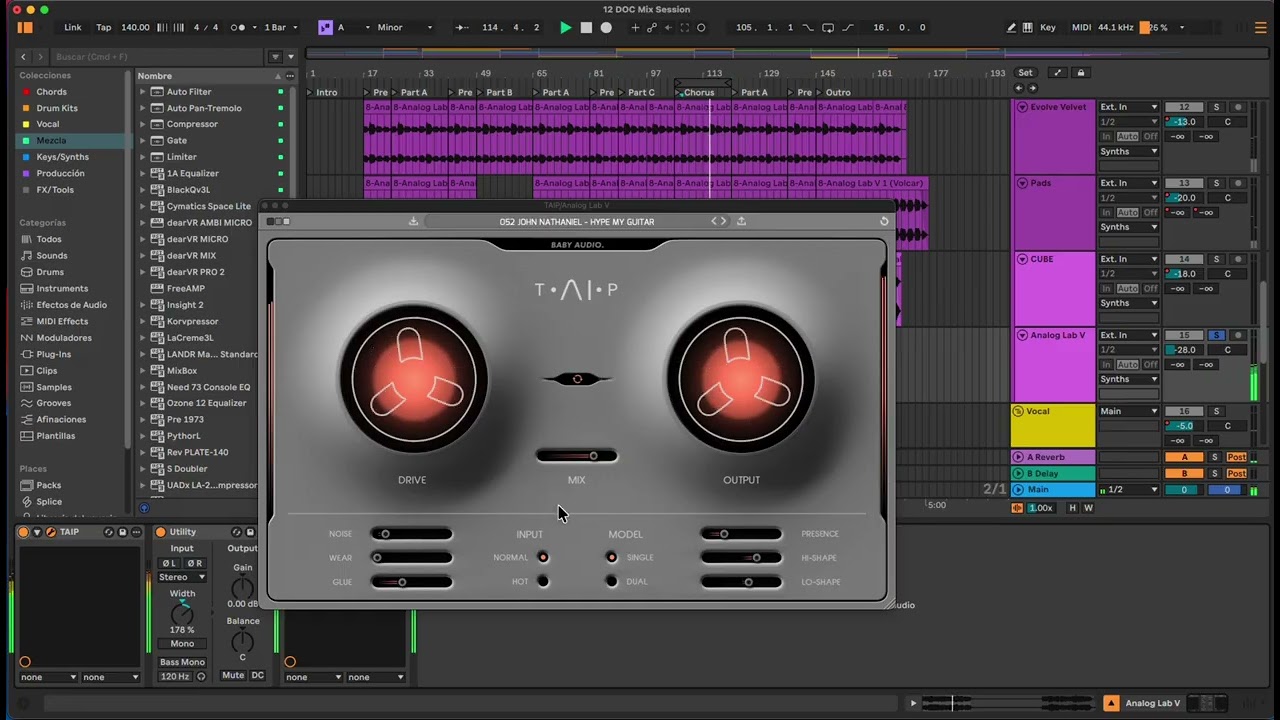Click the TAIP device hot-swap icon
The height and width of the screenshot is (720, 1280).
[x=108, y=532]
